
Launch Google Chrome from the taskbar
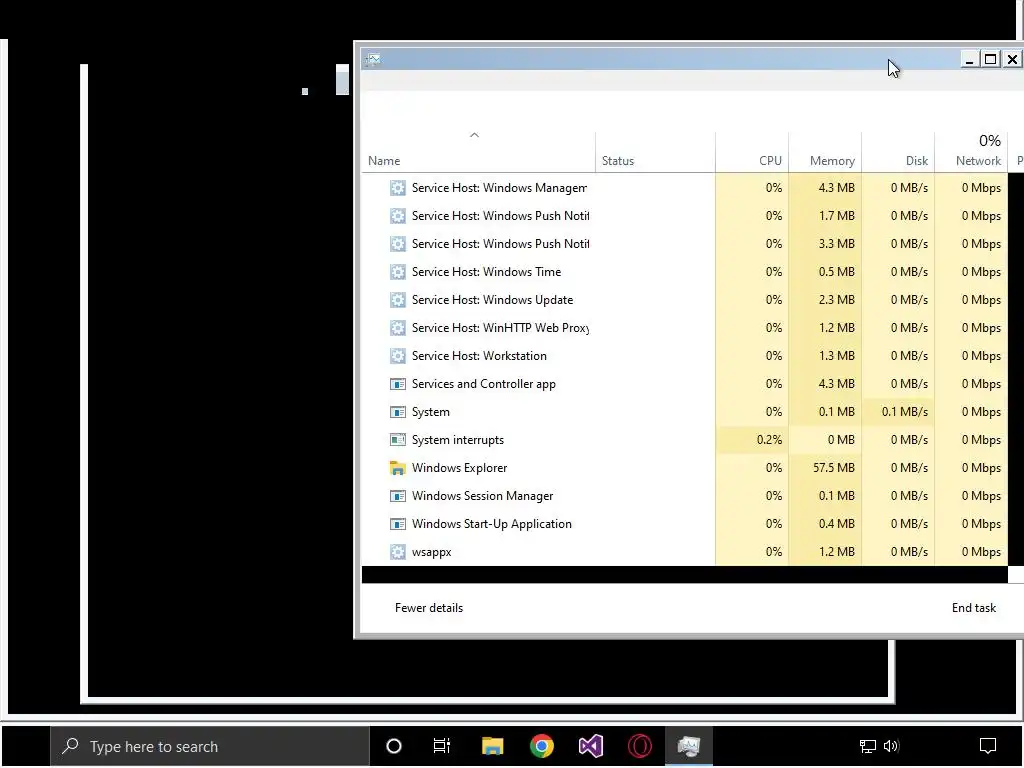541,746
